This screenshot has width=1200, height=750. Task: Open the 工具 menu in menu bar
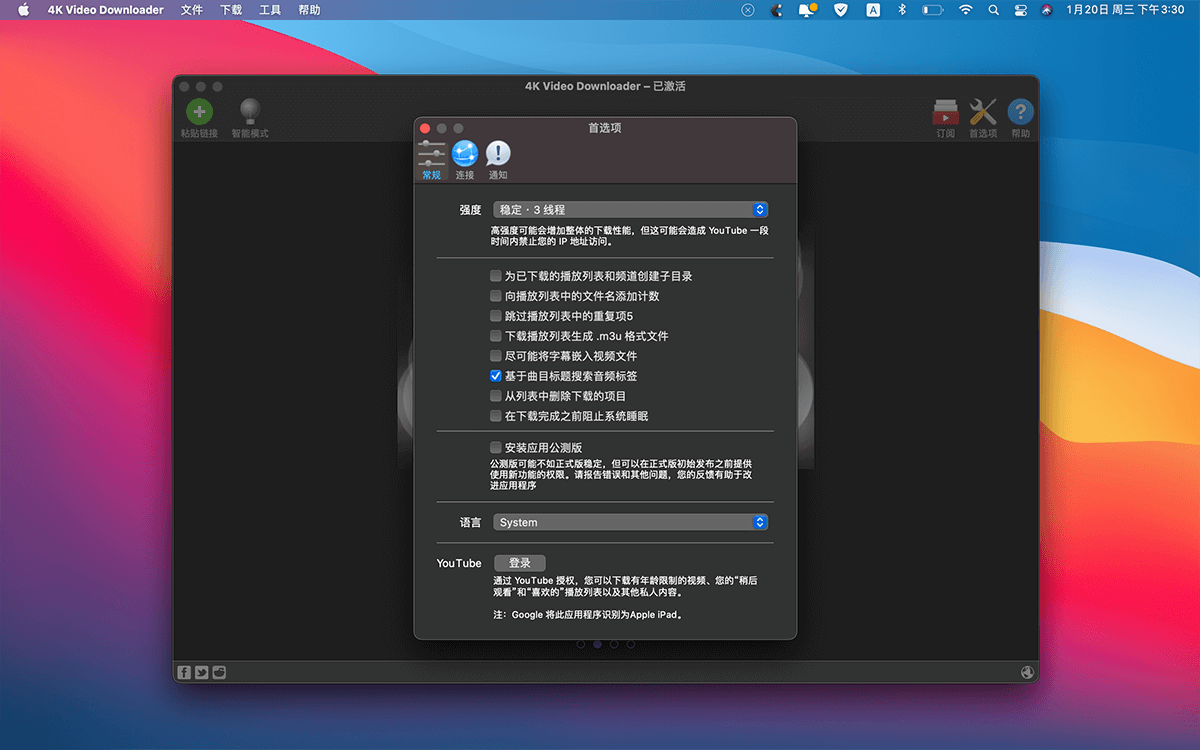click(270, 10)
